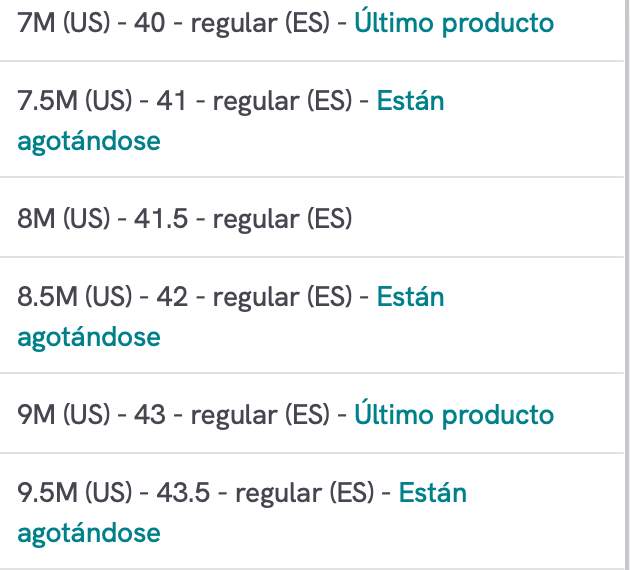The height and width of the screenshot is (570, 630).
Task: Select size 9.5M (US) - 43.5 regular
Action: [312, 511]
